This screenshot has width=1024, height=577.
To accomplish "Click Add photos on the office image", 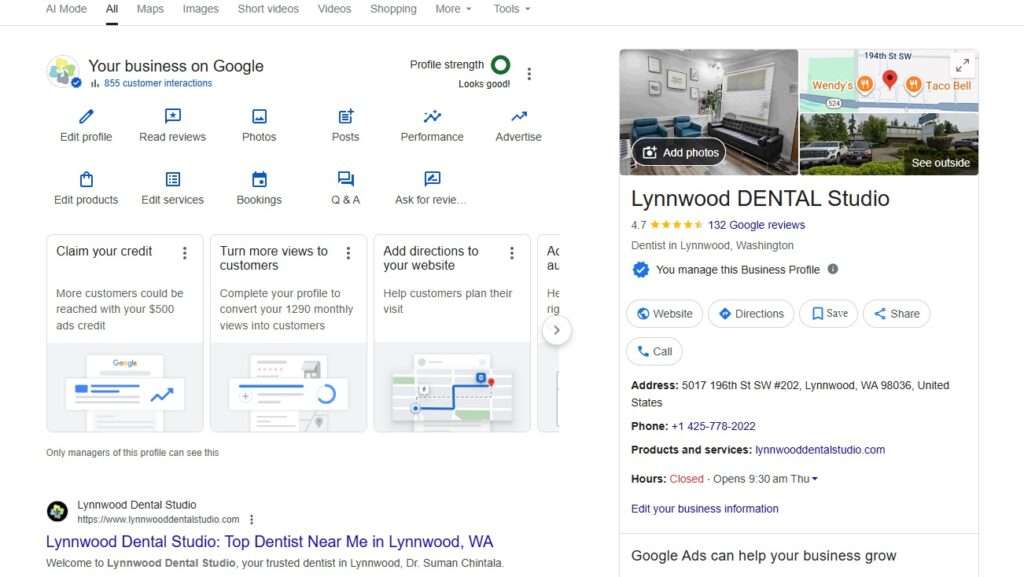I will click(679, 152).
